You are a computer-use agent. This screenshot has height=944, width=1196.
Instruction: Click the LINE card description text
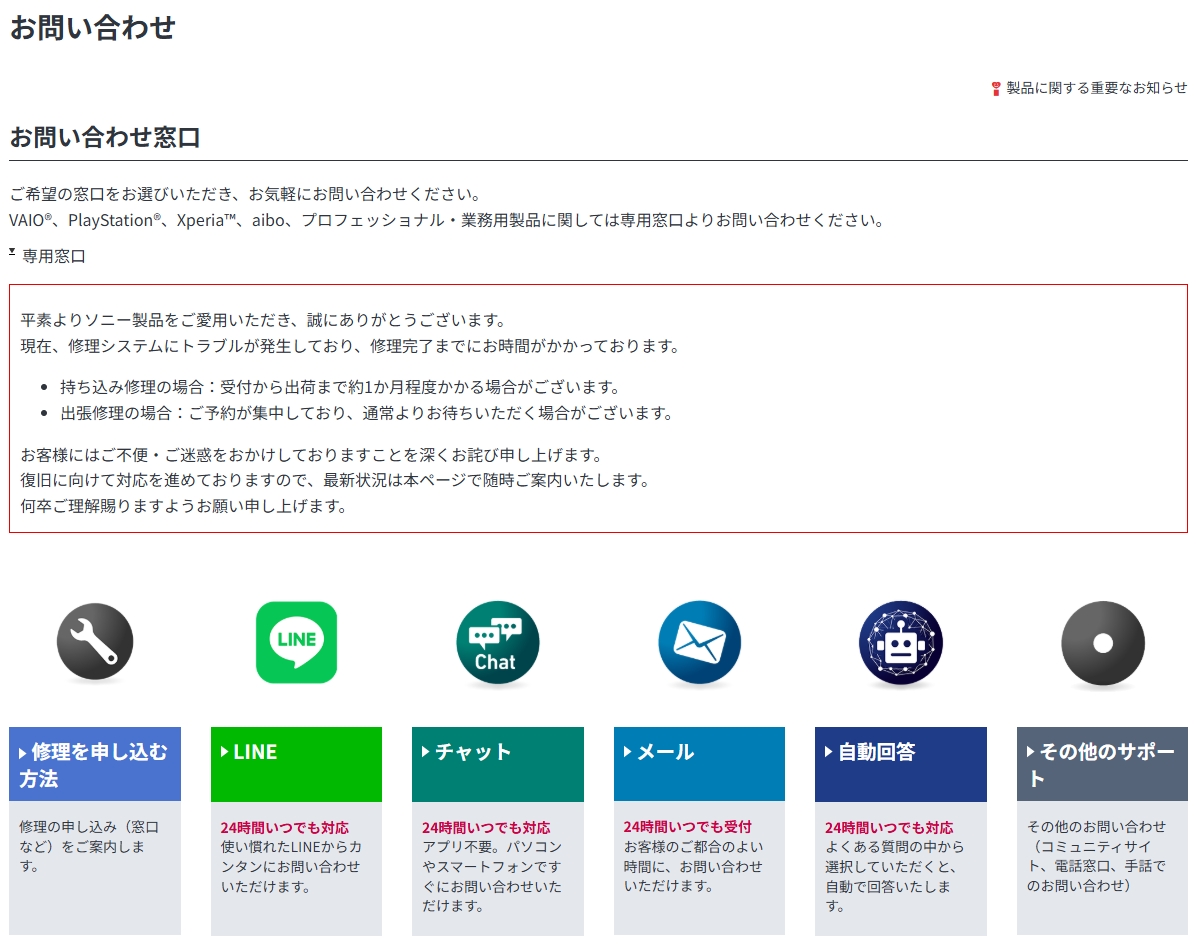tap(291, 867)
